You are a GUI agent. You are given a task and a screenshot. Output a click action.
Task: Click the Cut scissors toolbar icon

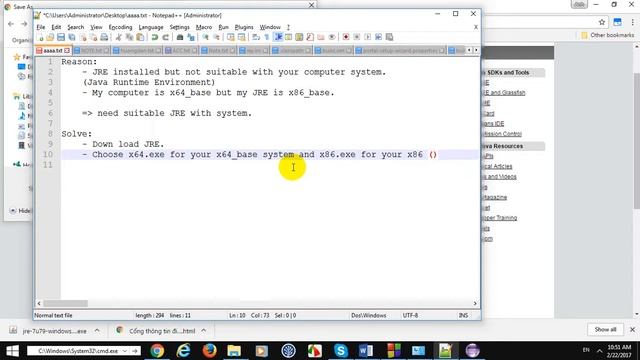coord(118,38)
